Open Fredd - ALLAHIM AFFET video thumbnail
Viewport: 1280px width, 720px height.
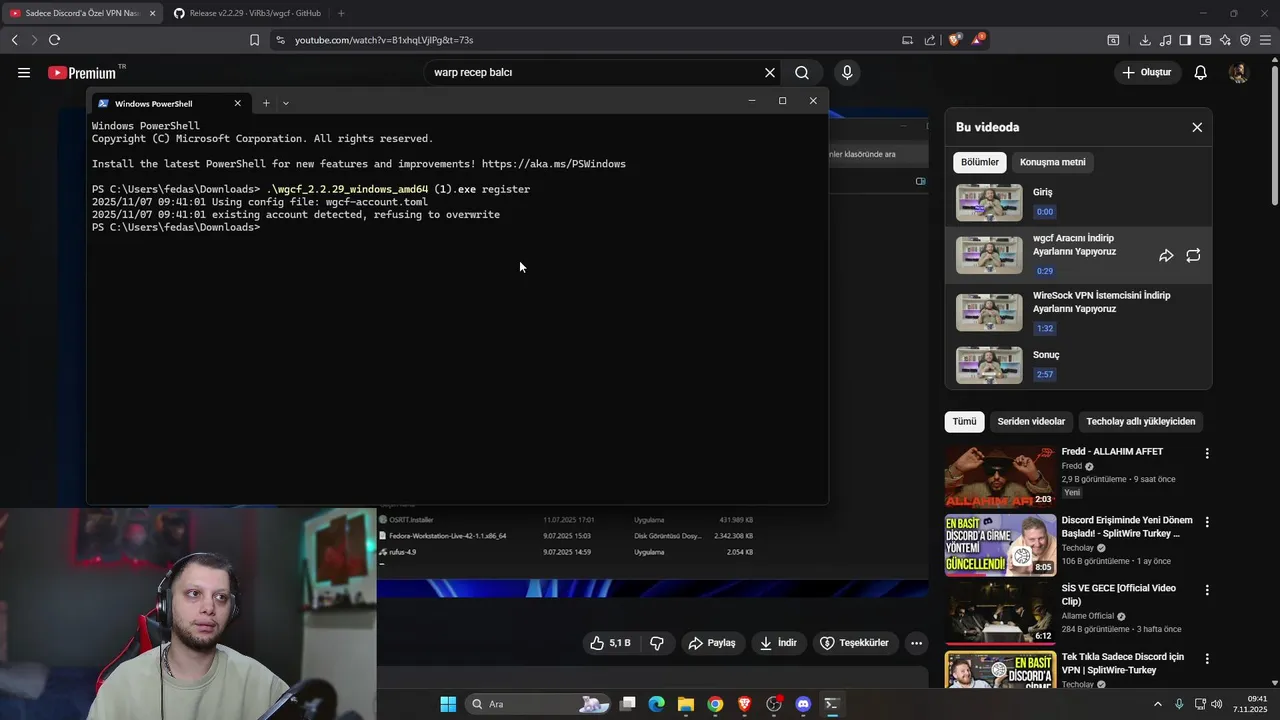point(1000,477)
